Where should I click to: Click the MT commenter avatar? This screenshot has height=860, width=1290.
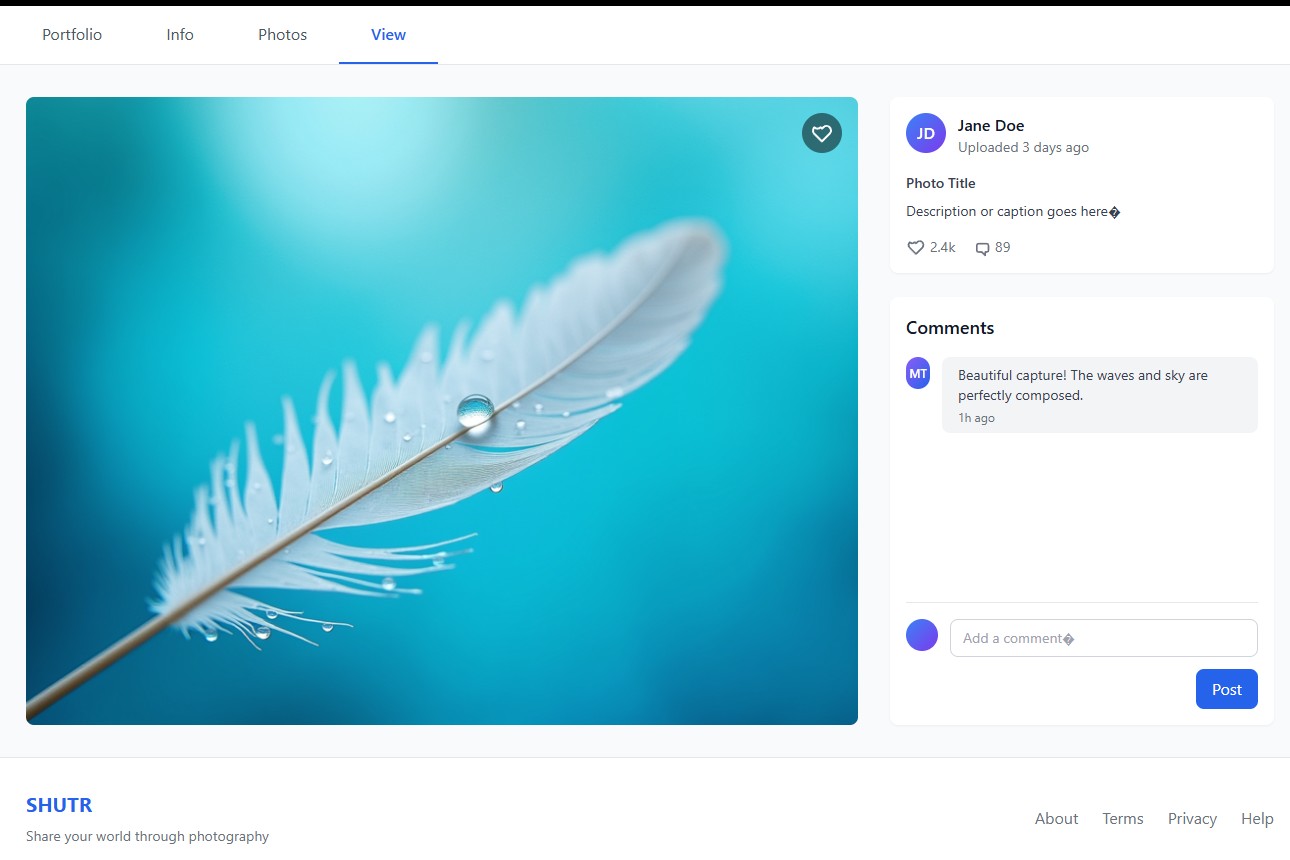(x=918, y=373)
